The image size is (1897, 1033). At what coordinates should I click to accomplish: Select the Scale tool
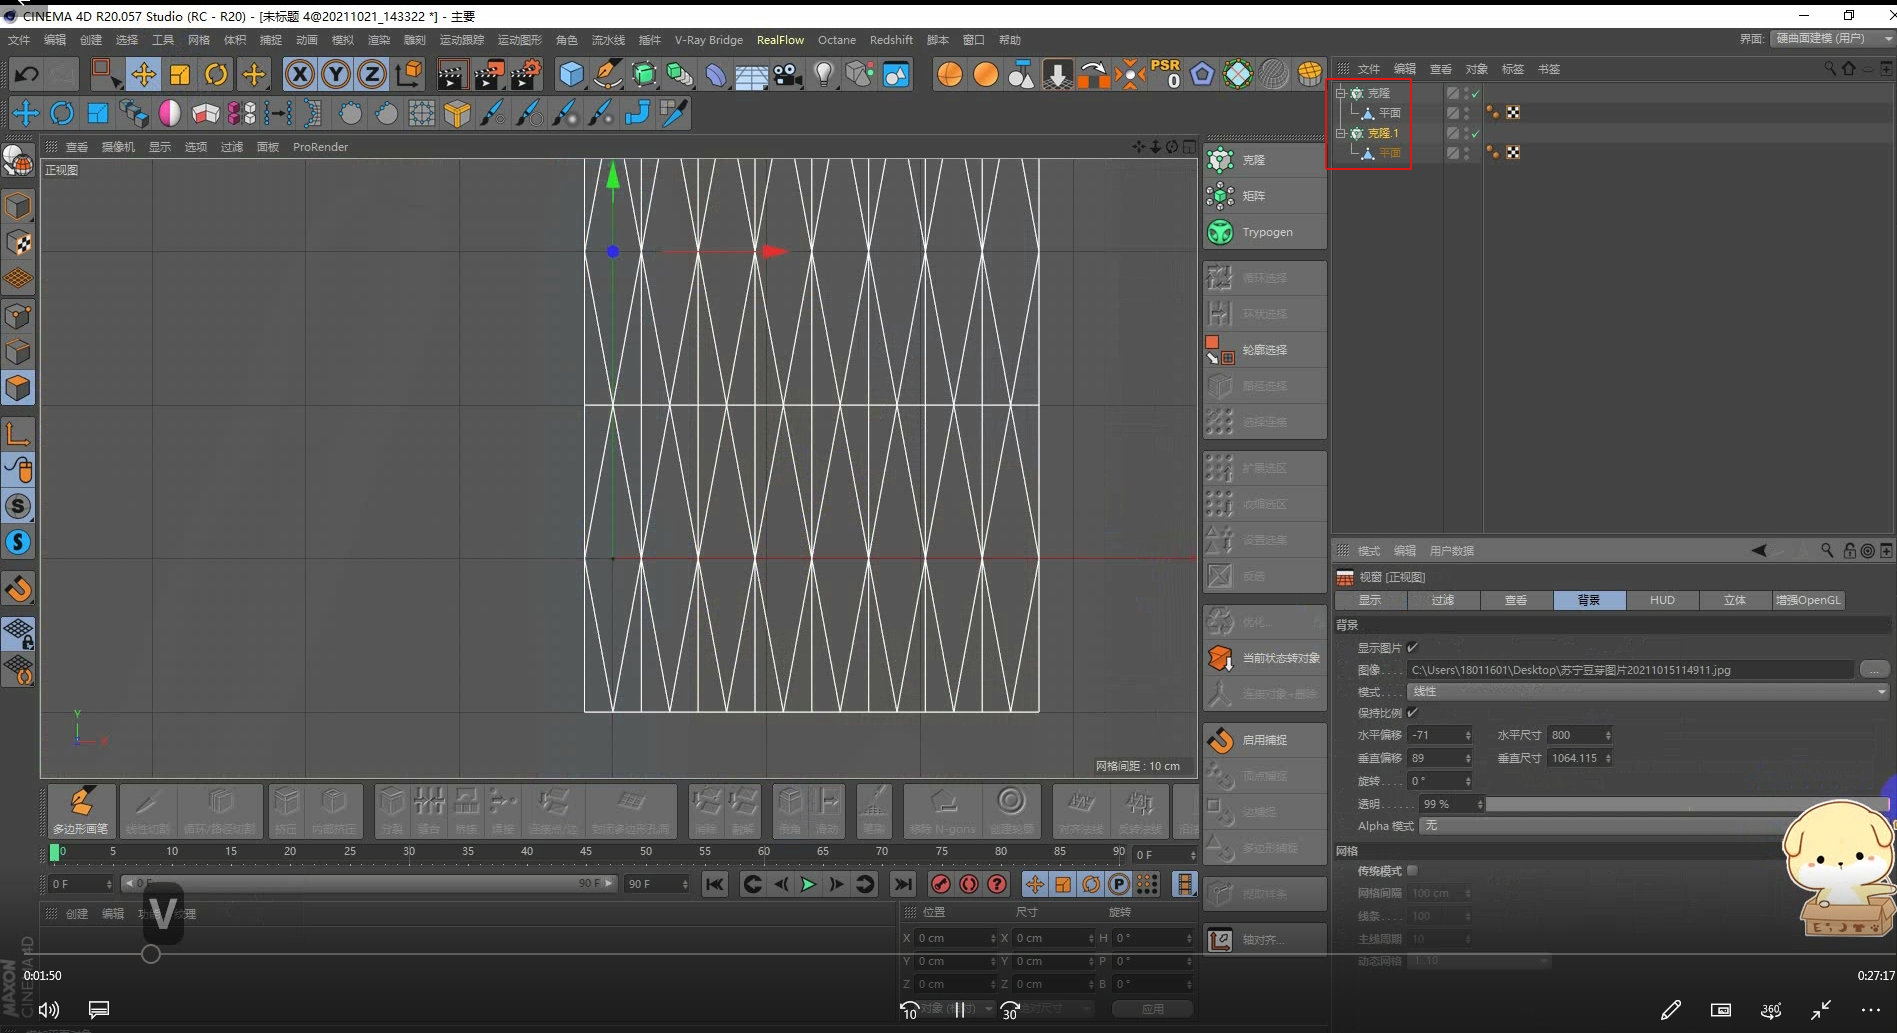click(x=180, y=74)
